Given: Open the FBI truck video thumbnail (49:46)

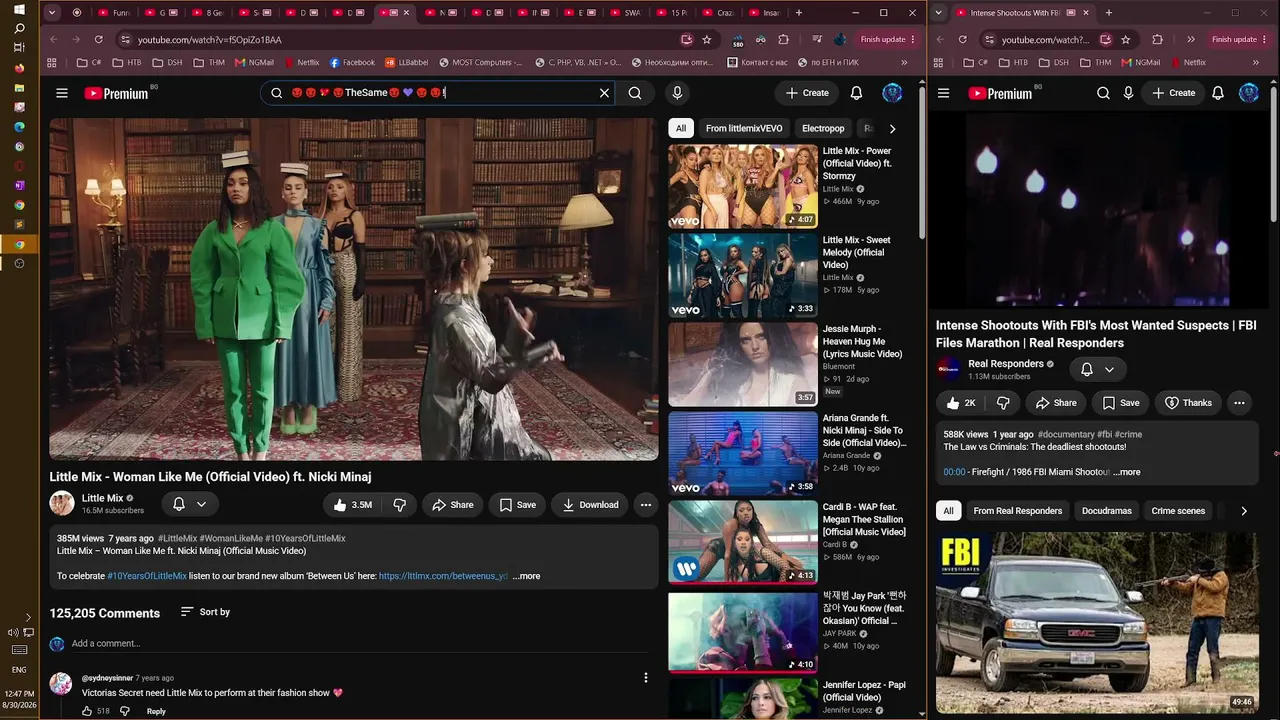Looking at the screenshot, I should [x=1097, y=622].
